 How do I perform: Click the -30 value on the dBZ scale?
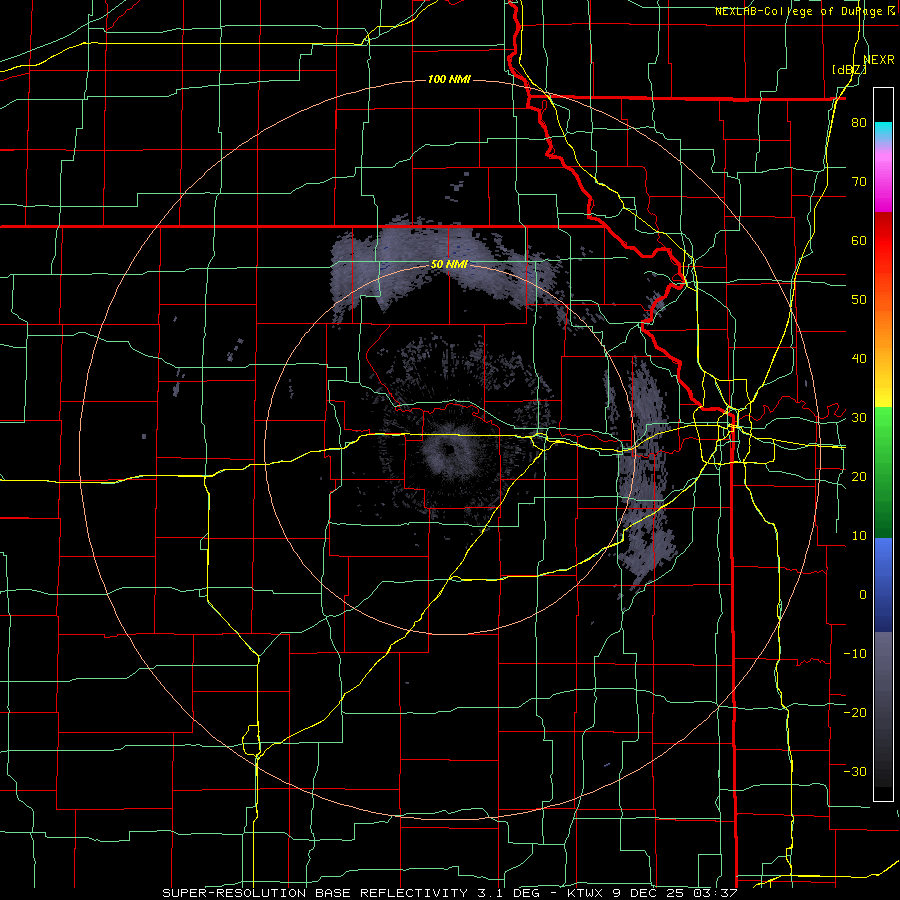(x=855, y=771)
